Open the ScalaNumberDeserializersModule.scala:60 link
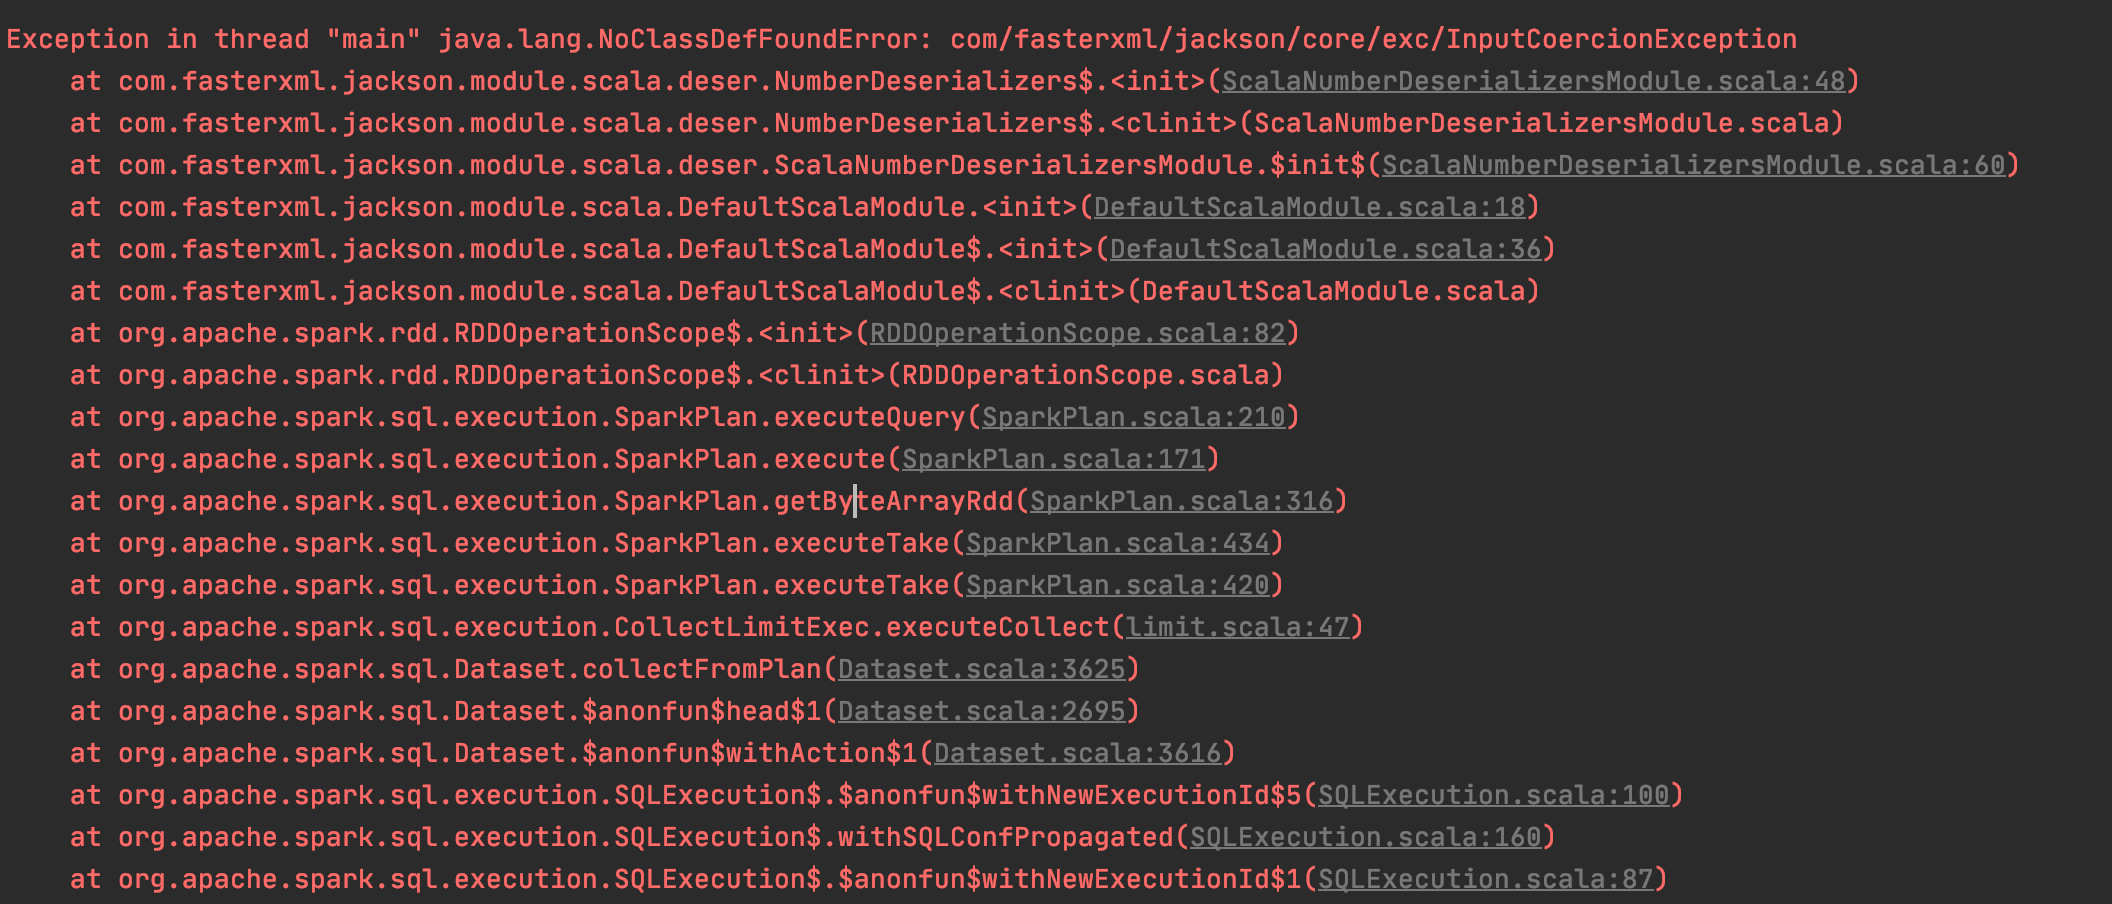This screenshot has width=2112, height=904. 1694,165
